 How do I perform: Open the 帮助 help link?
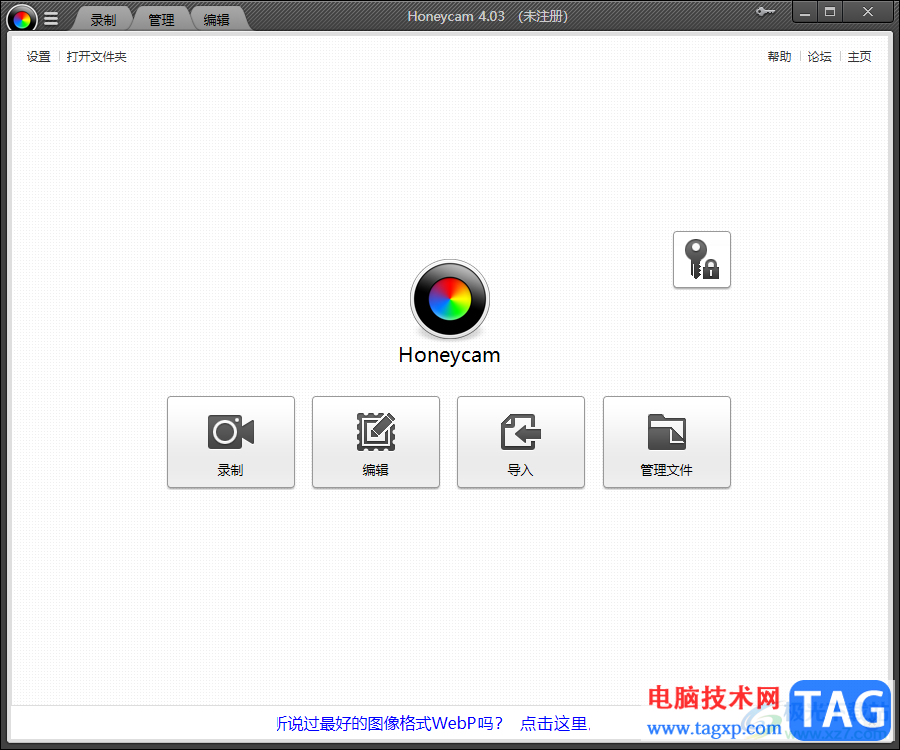(779, 57)
